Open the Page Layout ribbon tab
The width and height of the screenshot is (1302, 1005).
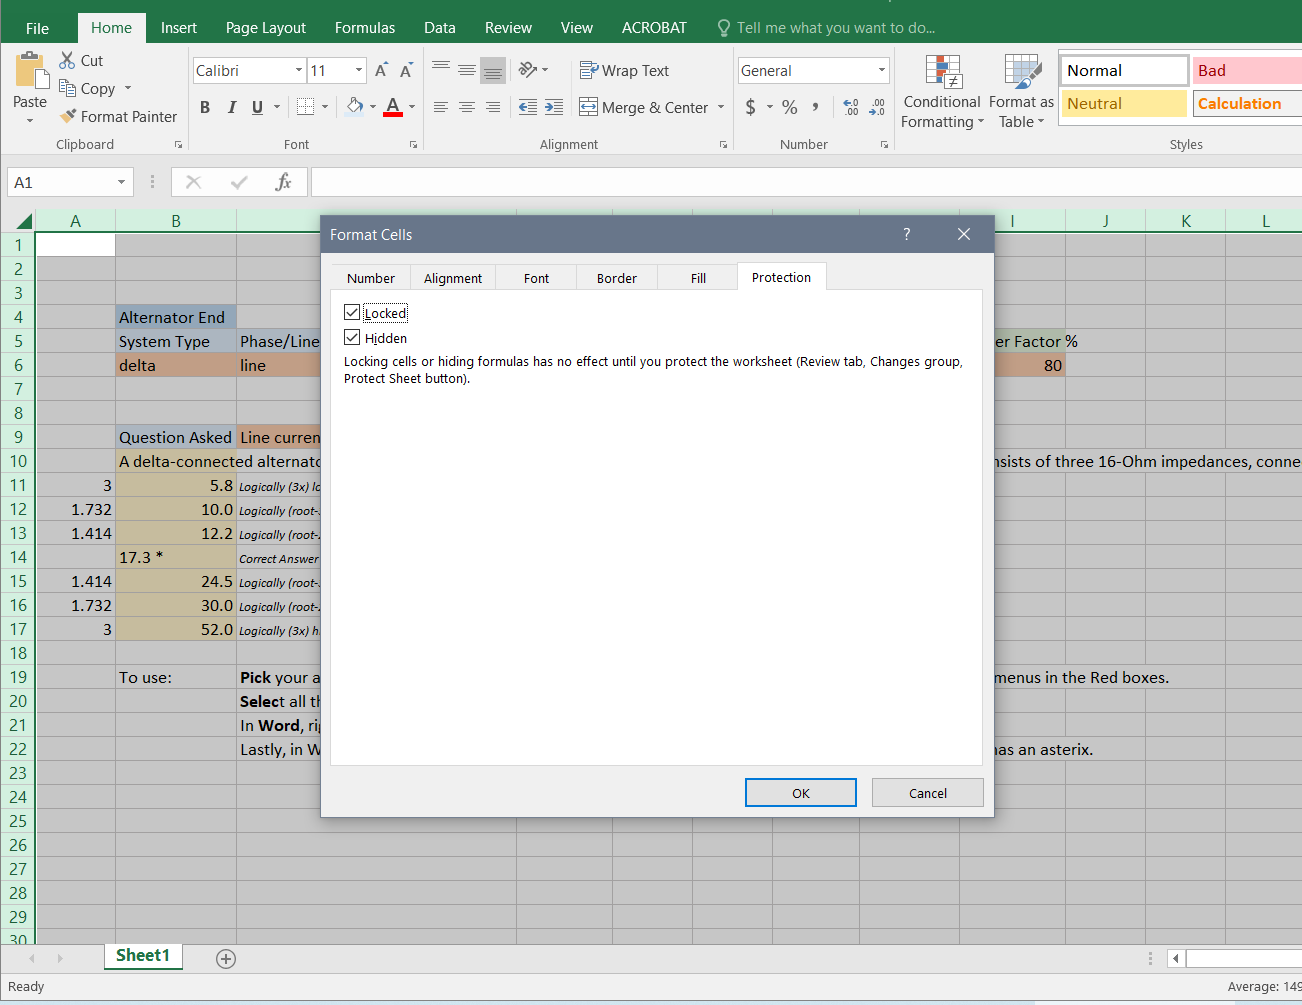(x=266, y=28)
